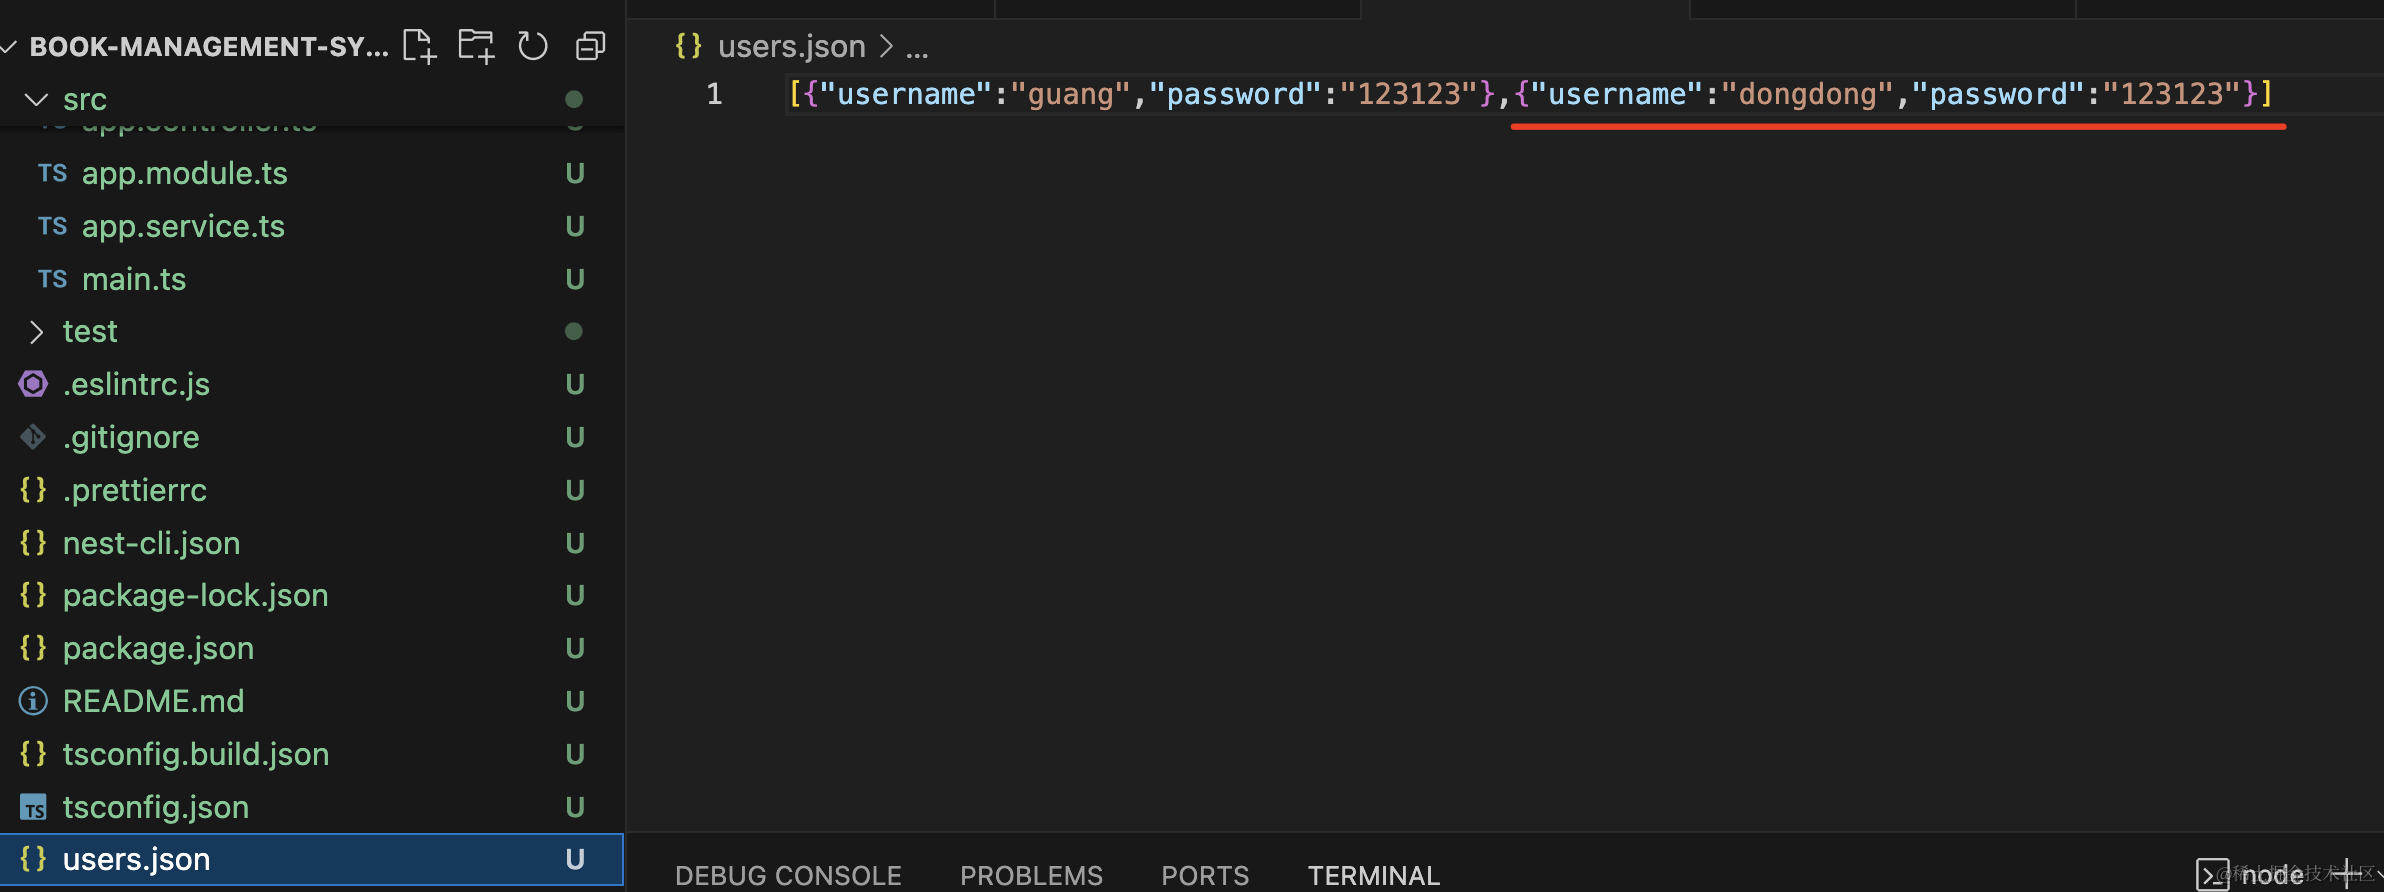Expand the test folder
The image size is (2384, 892).
click(36, 331)
